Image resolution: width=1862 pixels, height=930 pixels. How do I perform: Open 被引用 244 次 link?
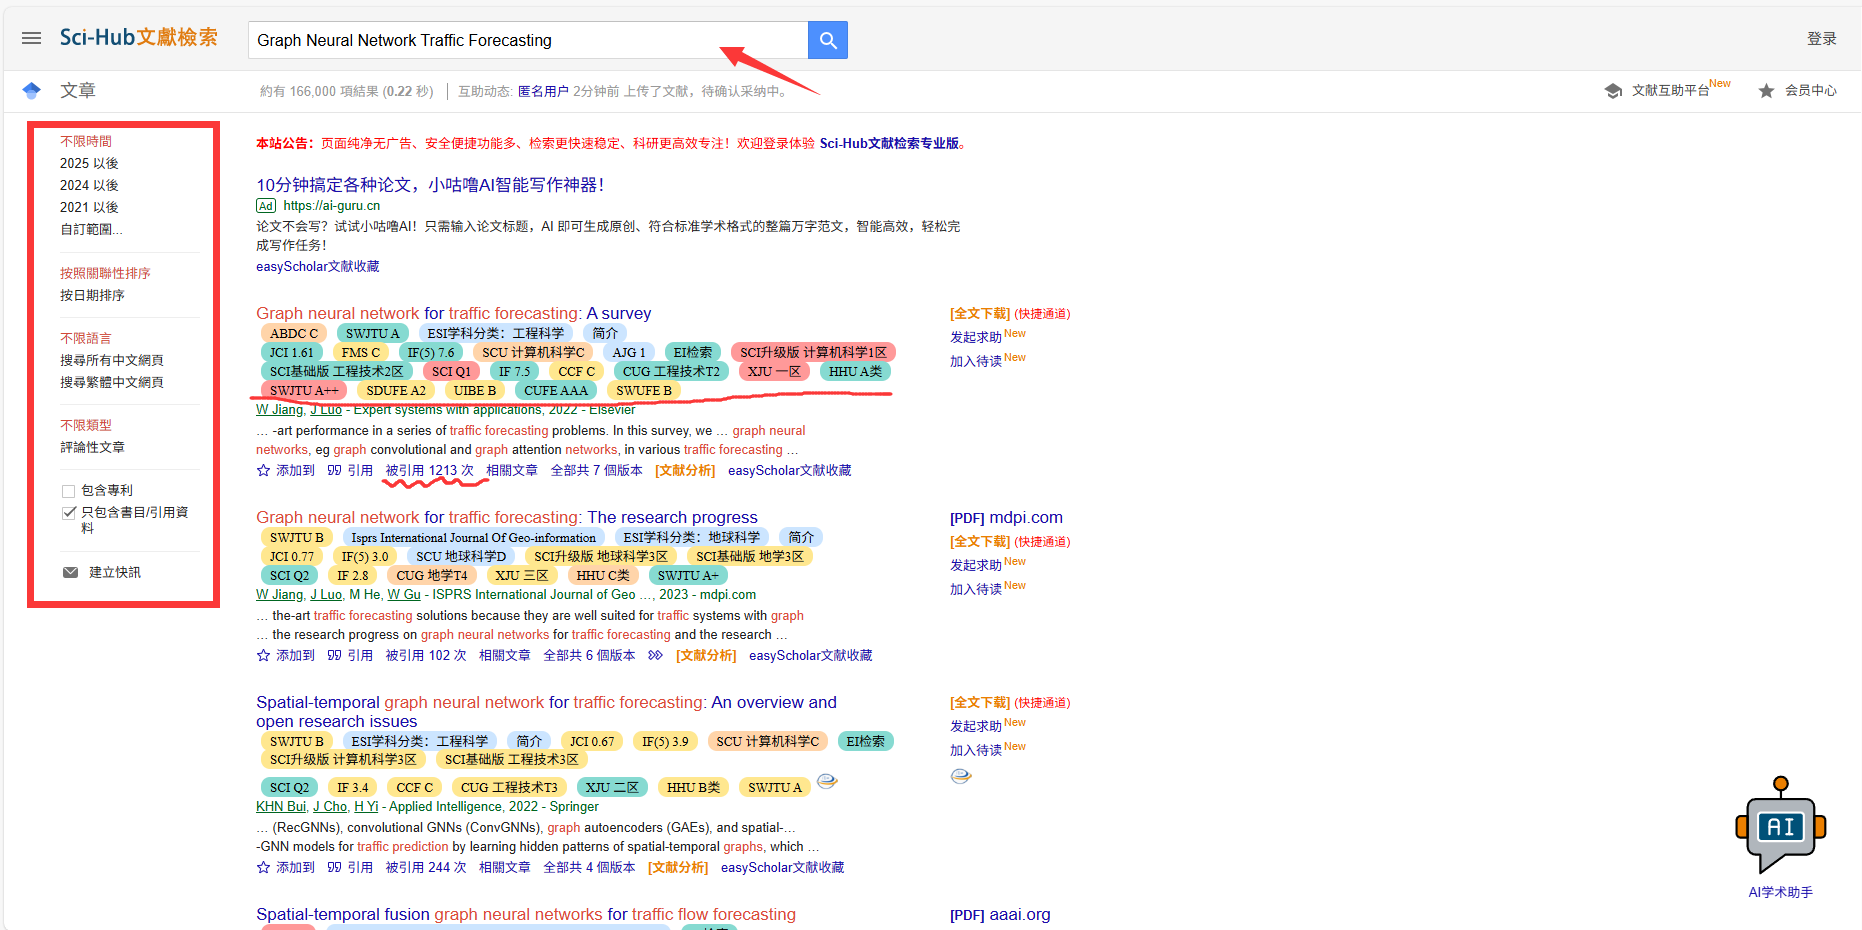426,867
